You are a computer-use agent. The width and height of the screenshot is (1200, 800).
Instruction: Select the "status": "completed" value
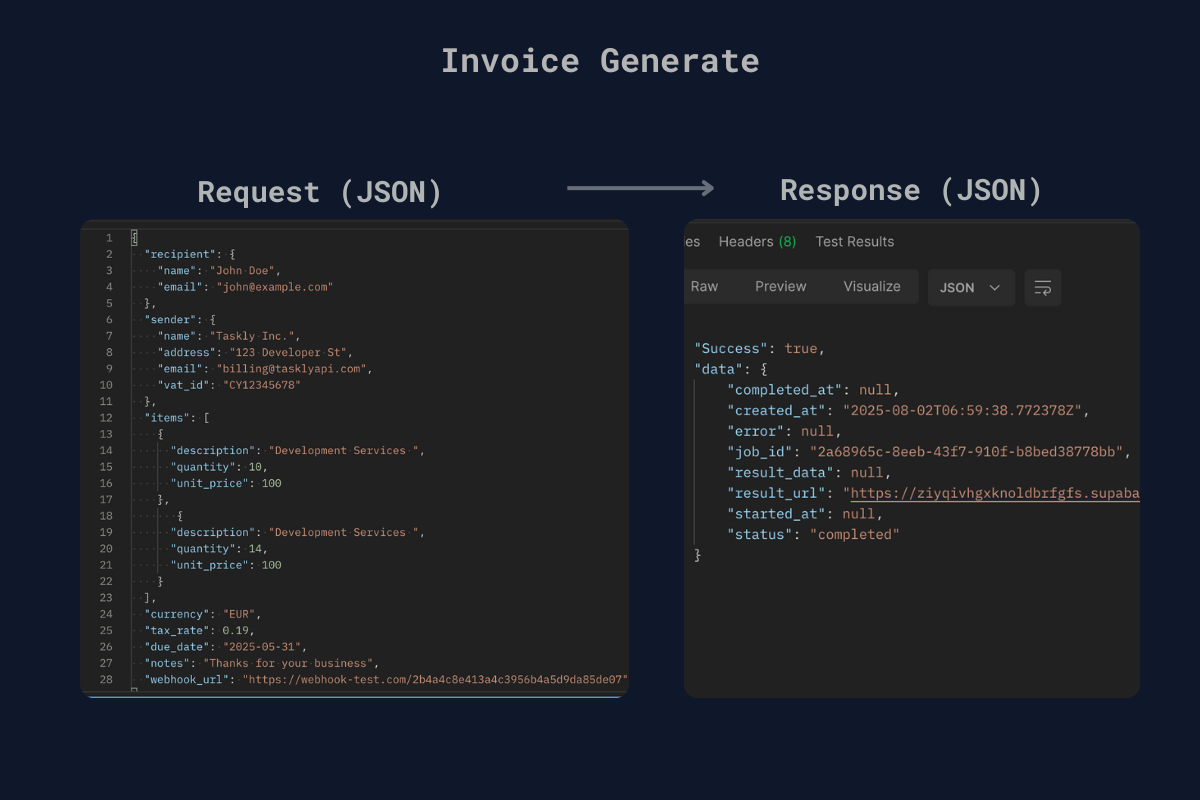[855, 534]
